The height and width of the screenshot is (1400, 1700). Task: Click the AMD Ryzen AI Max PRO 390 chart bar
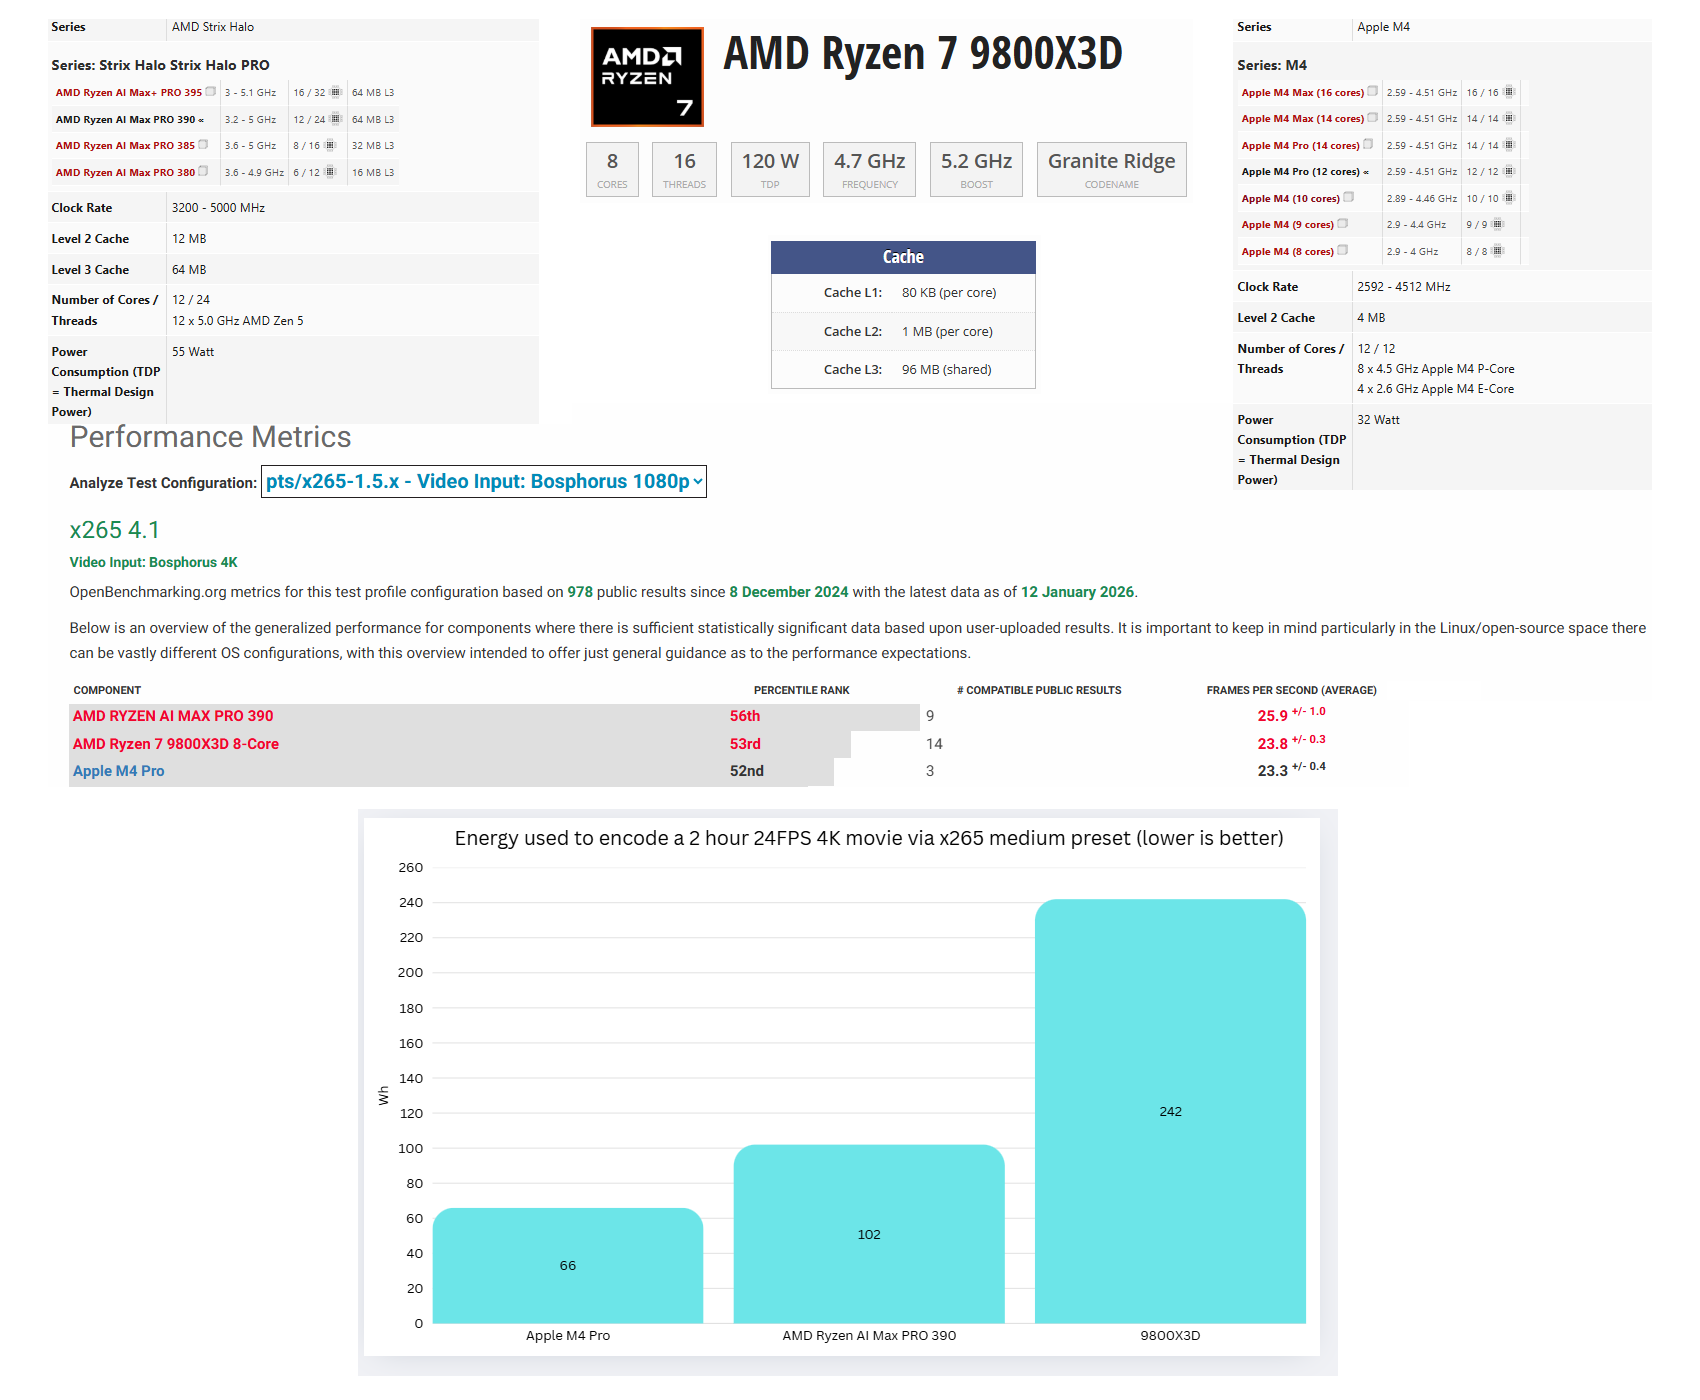click(869, 1234)
